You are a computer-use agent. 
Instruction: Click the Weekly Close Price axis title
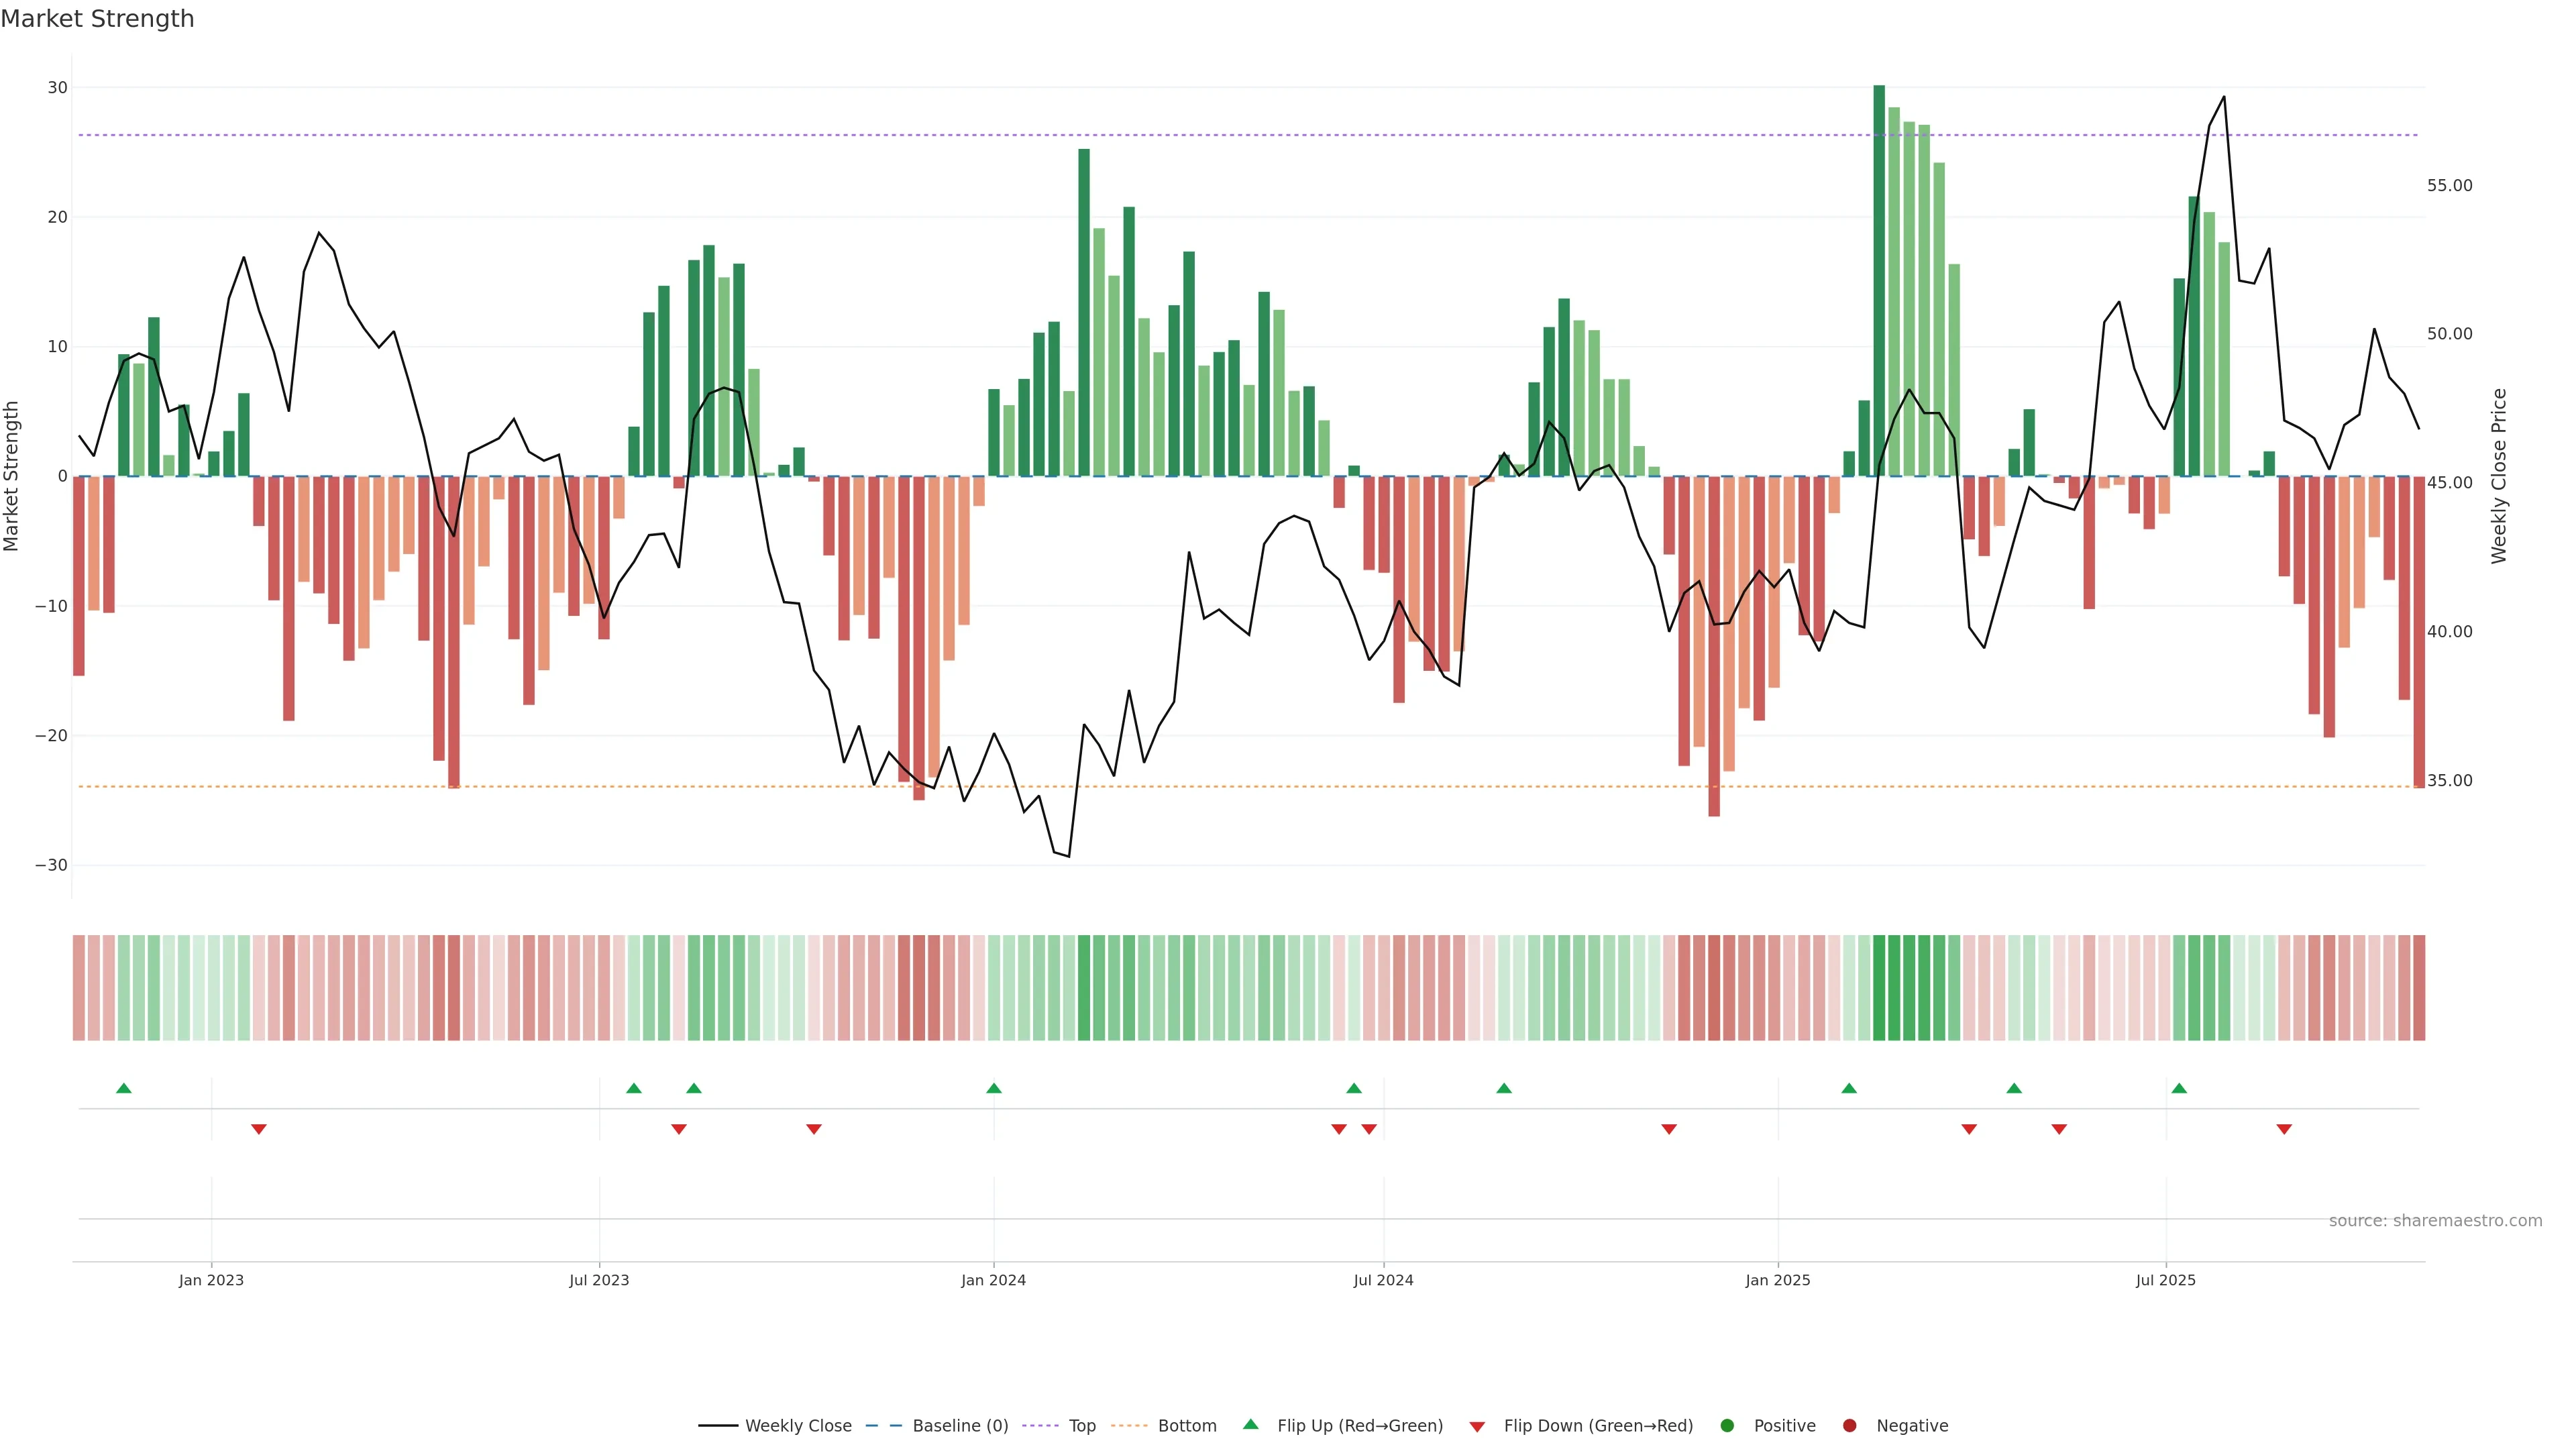[2499, 476]
